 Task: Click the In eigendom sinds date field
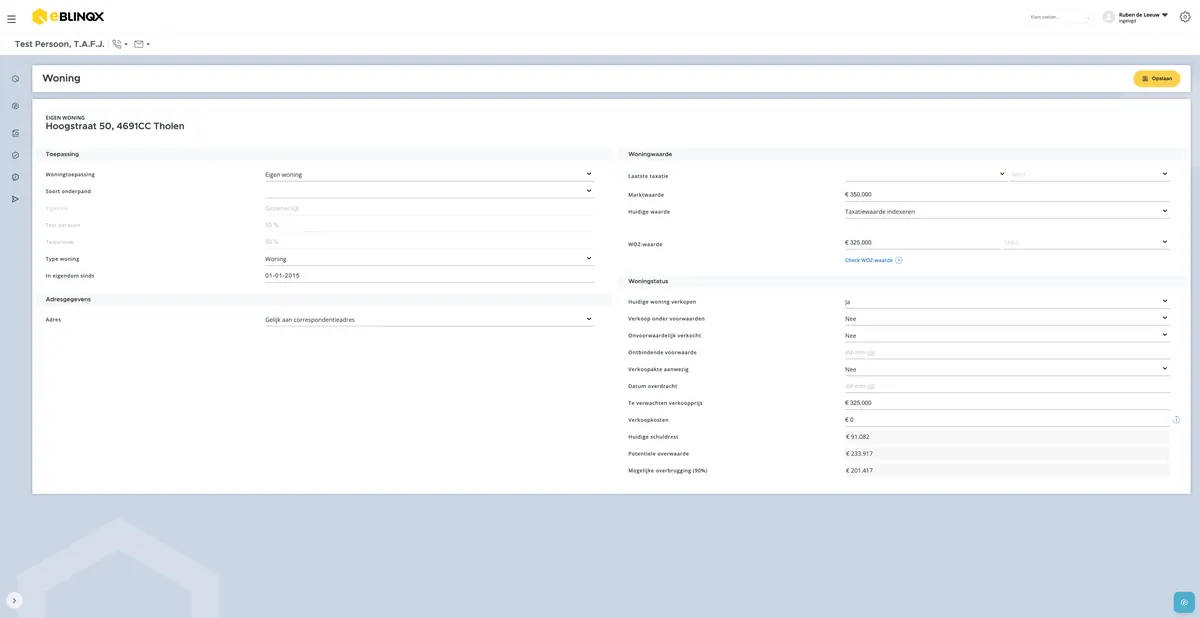pyautogui.click(x=429, y=275)
